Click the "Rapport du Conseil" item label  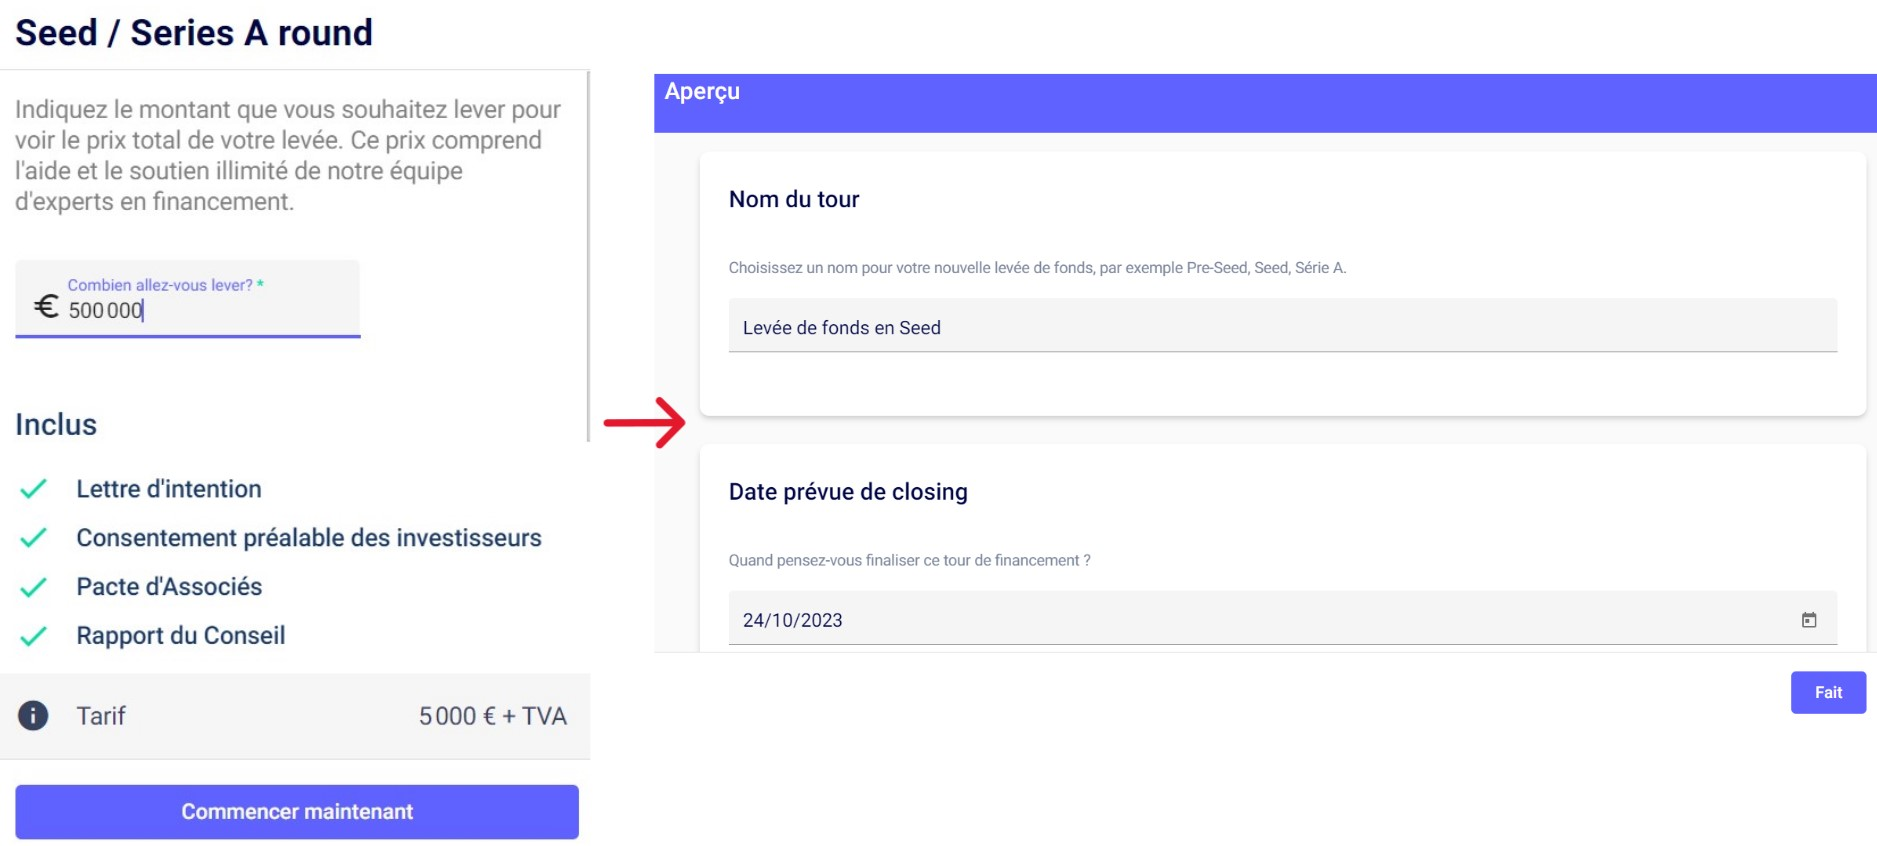coord(181,636)
